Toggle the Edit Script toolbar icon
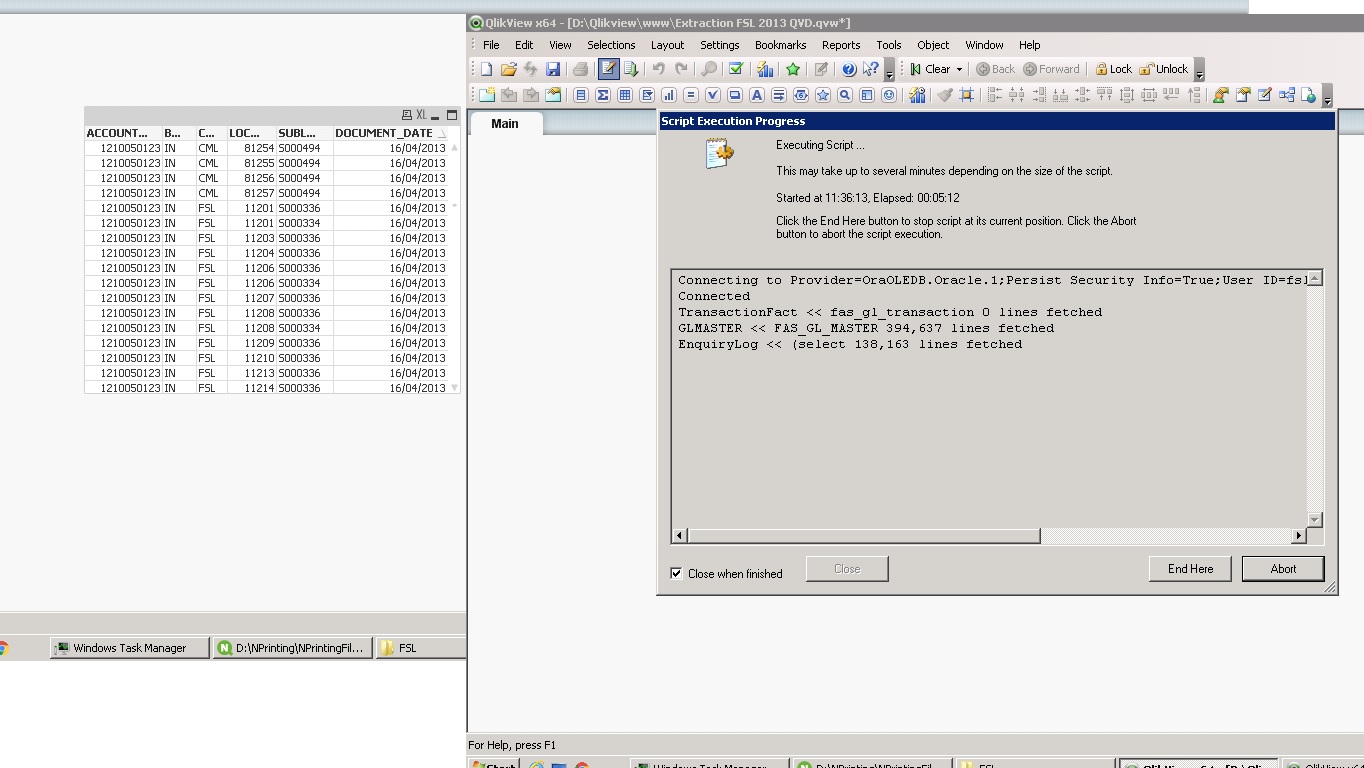This screenshot has width=1364, height=768. tap(608, 69)
